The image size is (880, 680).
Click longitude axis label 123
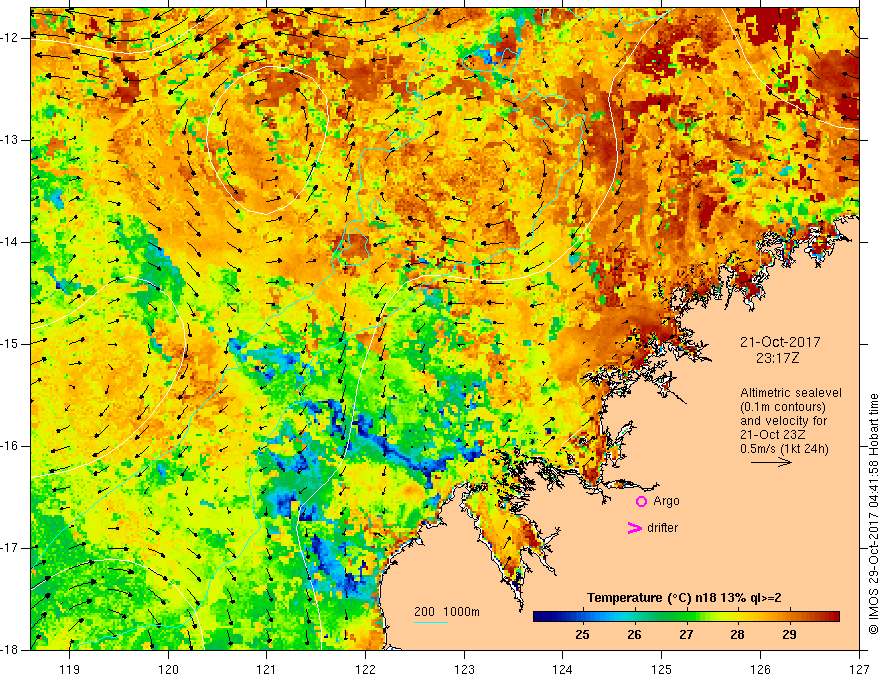tap(464, 669)
